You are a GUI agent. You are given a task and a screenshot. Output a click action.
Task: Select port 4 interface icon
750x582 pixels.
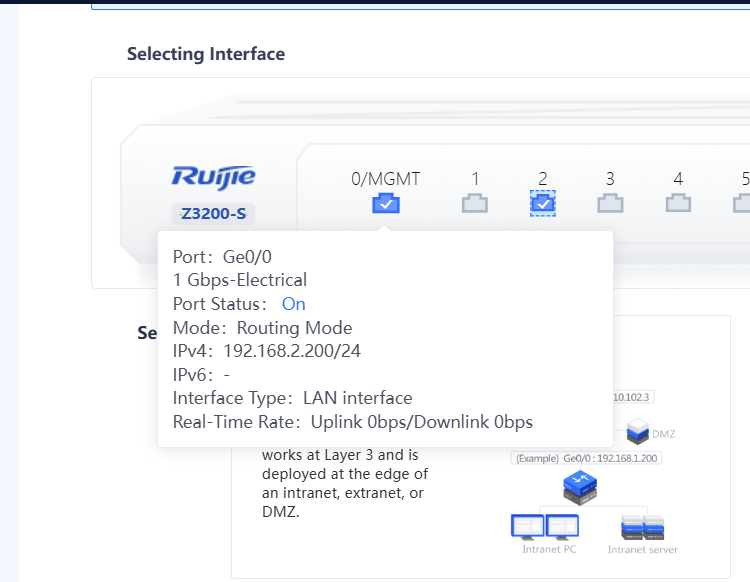(x=678, y=204)
